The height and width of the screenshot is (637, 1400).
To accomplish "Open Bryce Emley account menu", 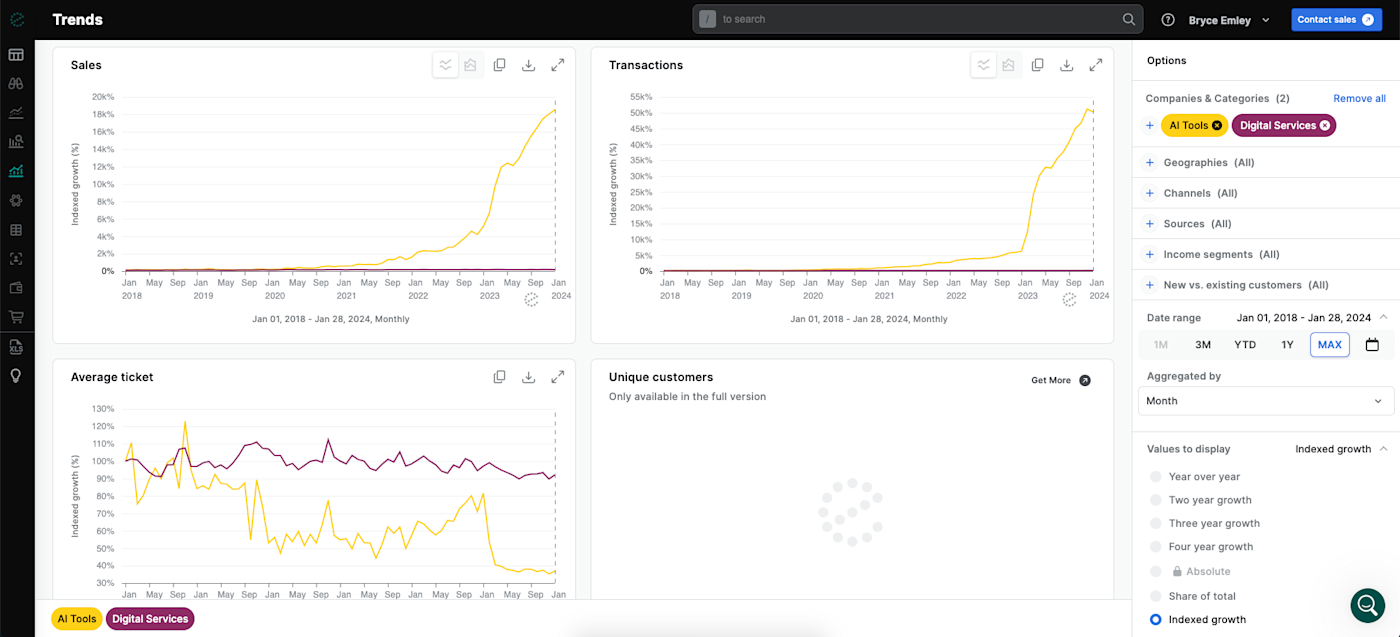I will point(1229,20).
